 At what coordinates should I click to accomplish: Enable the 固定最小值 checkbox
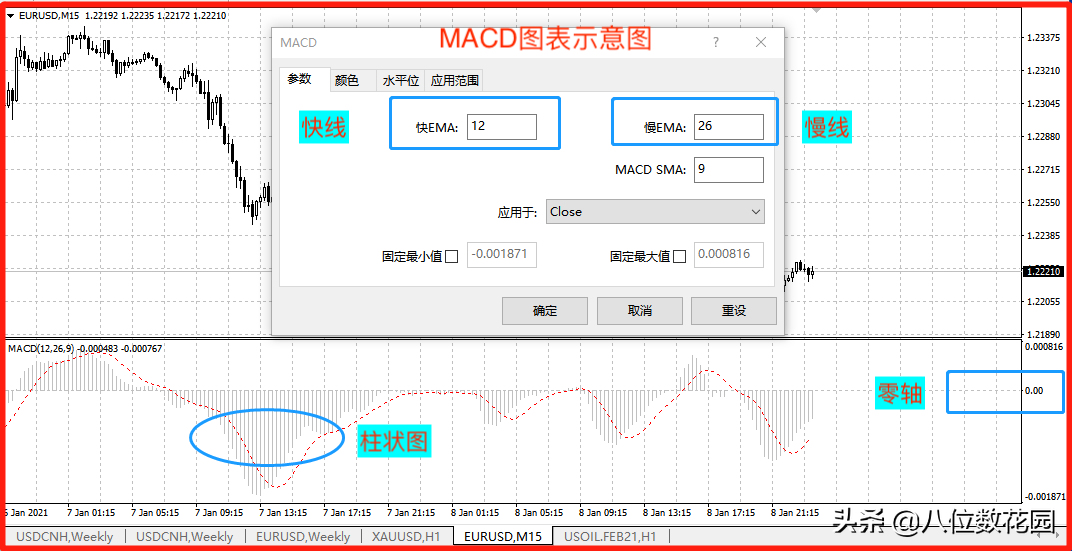click(x=451, y=257)
